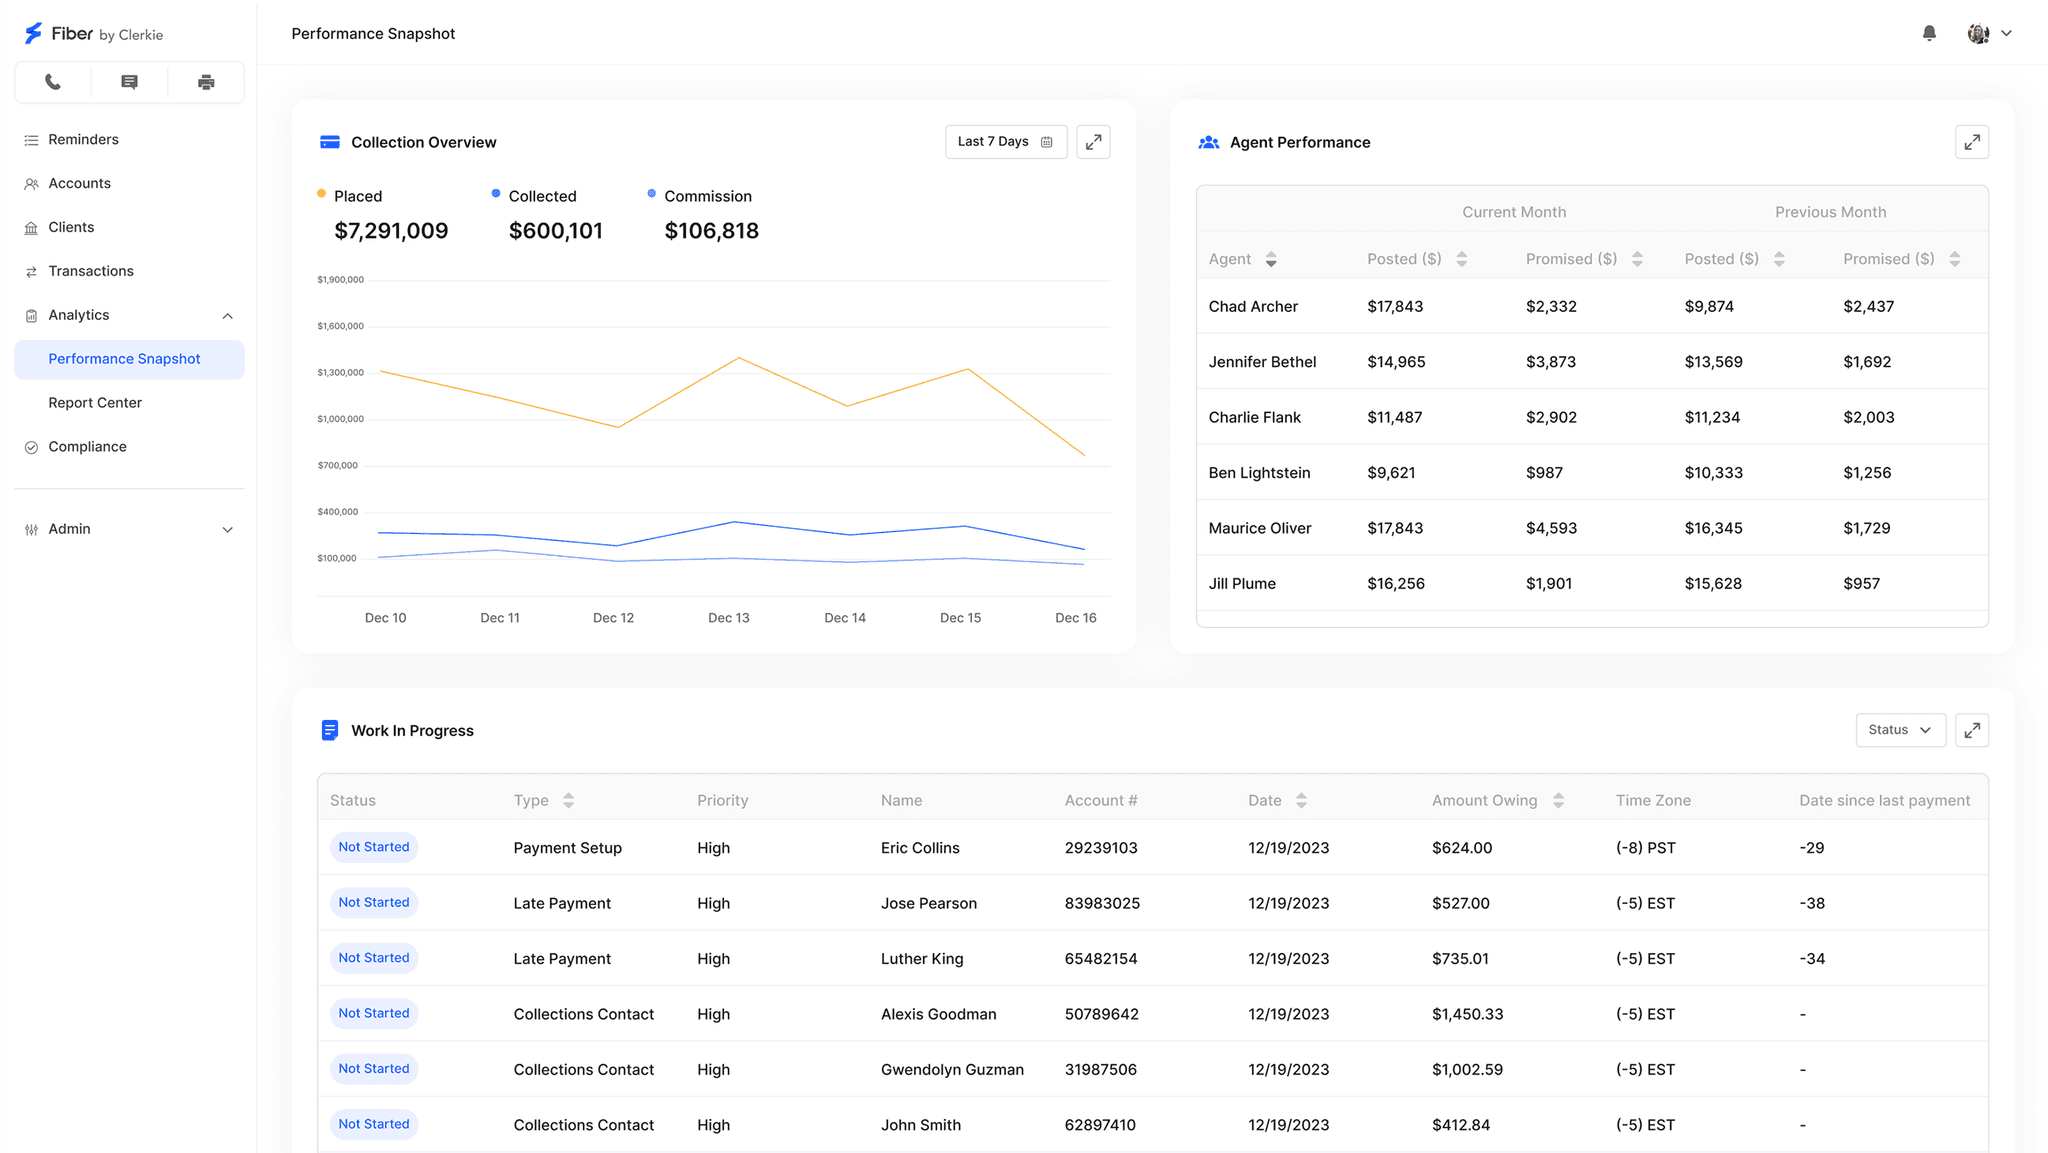Sort agents by Agent column arrows

tap(1271, 259)
